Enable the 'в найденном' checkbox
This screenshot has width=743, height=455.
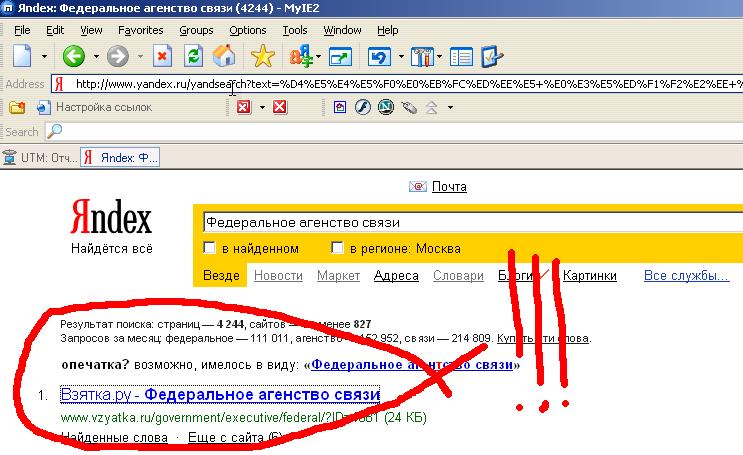(x=209, y=248)
